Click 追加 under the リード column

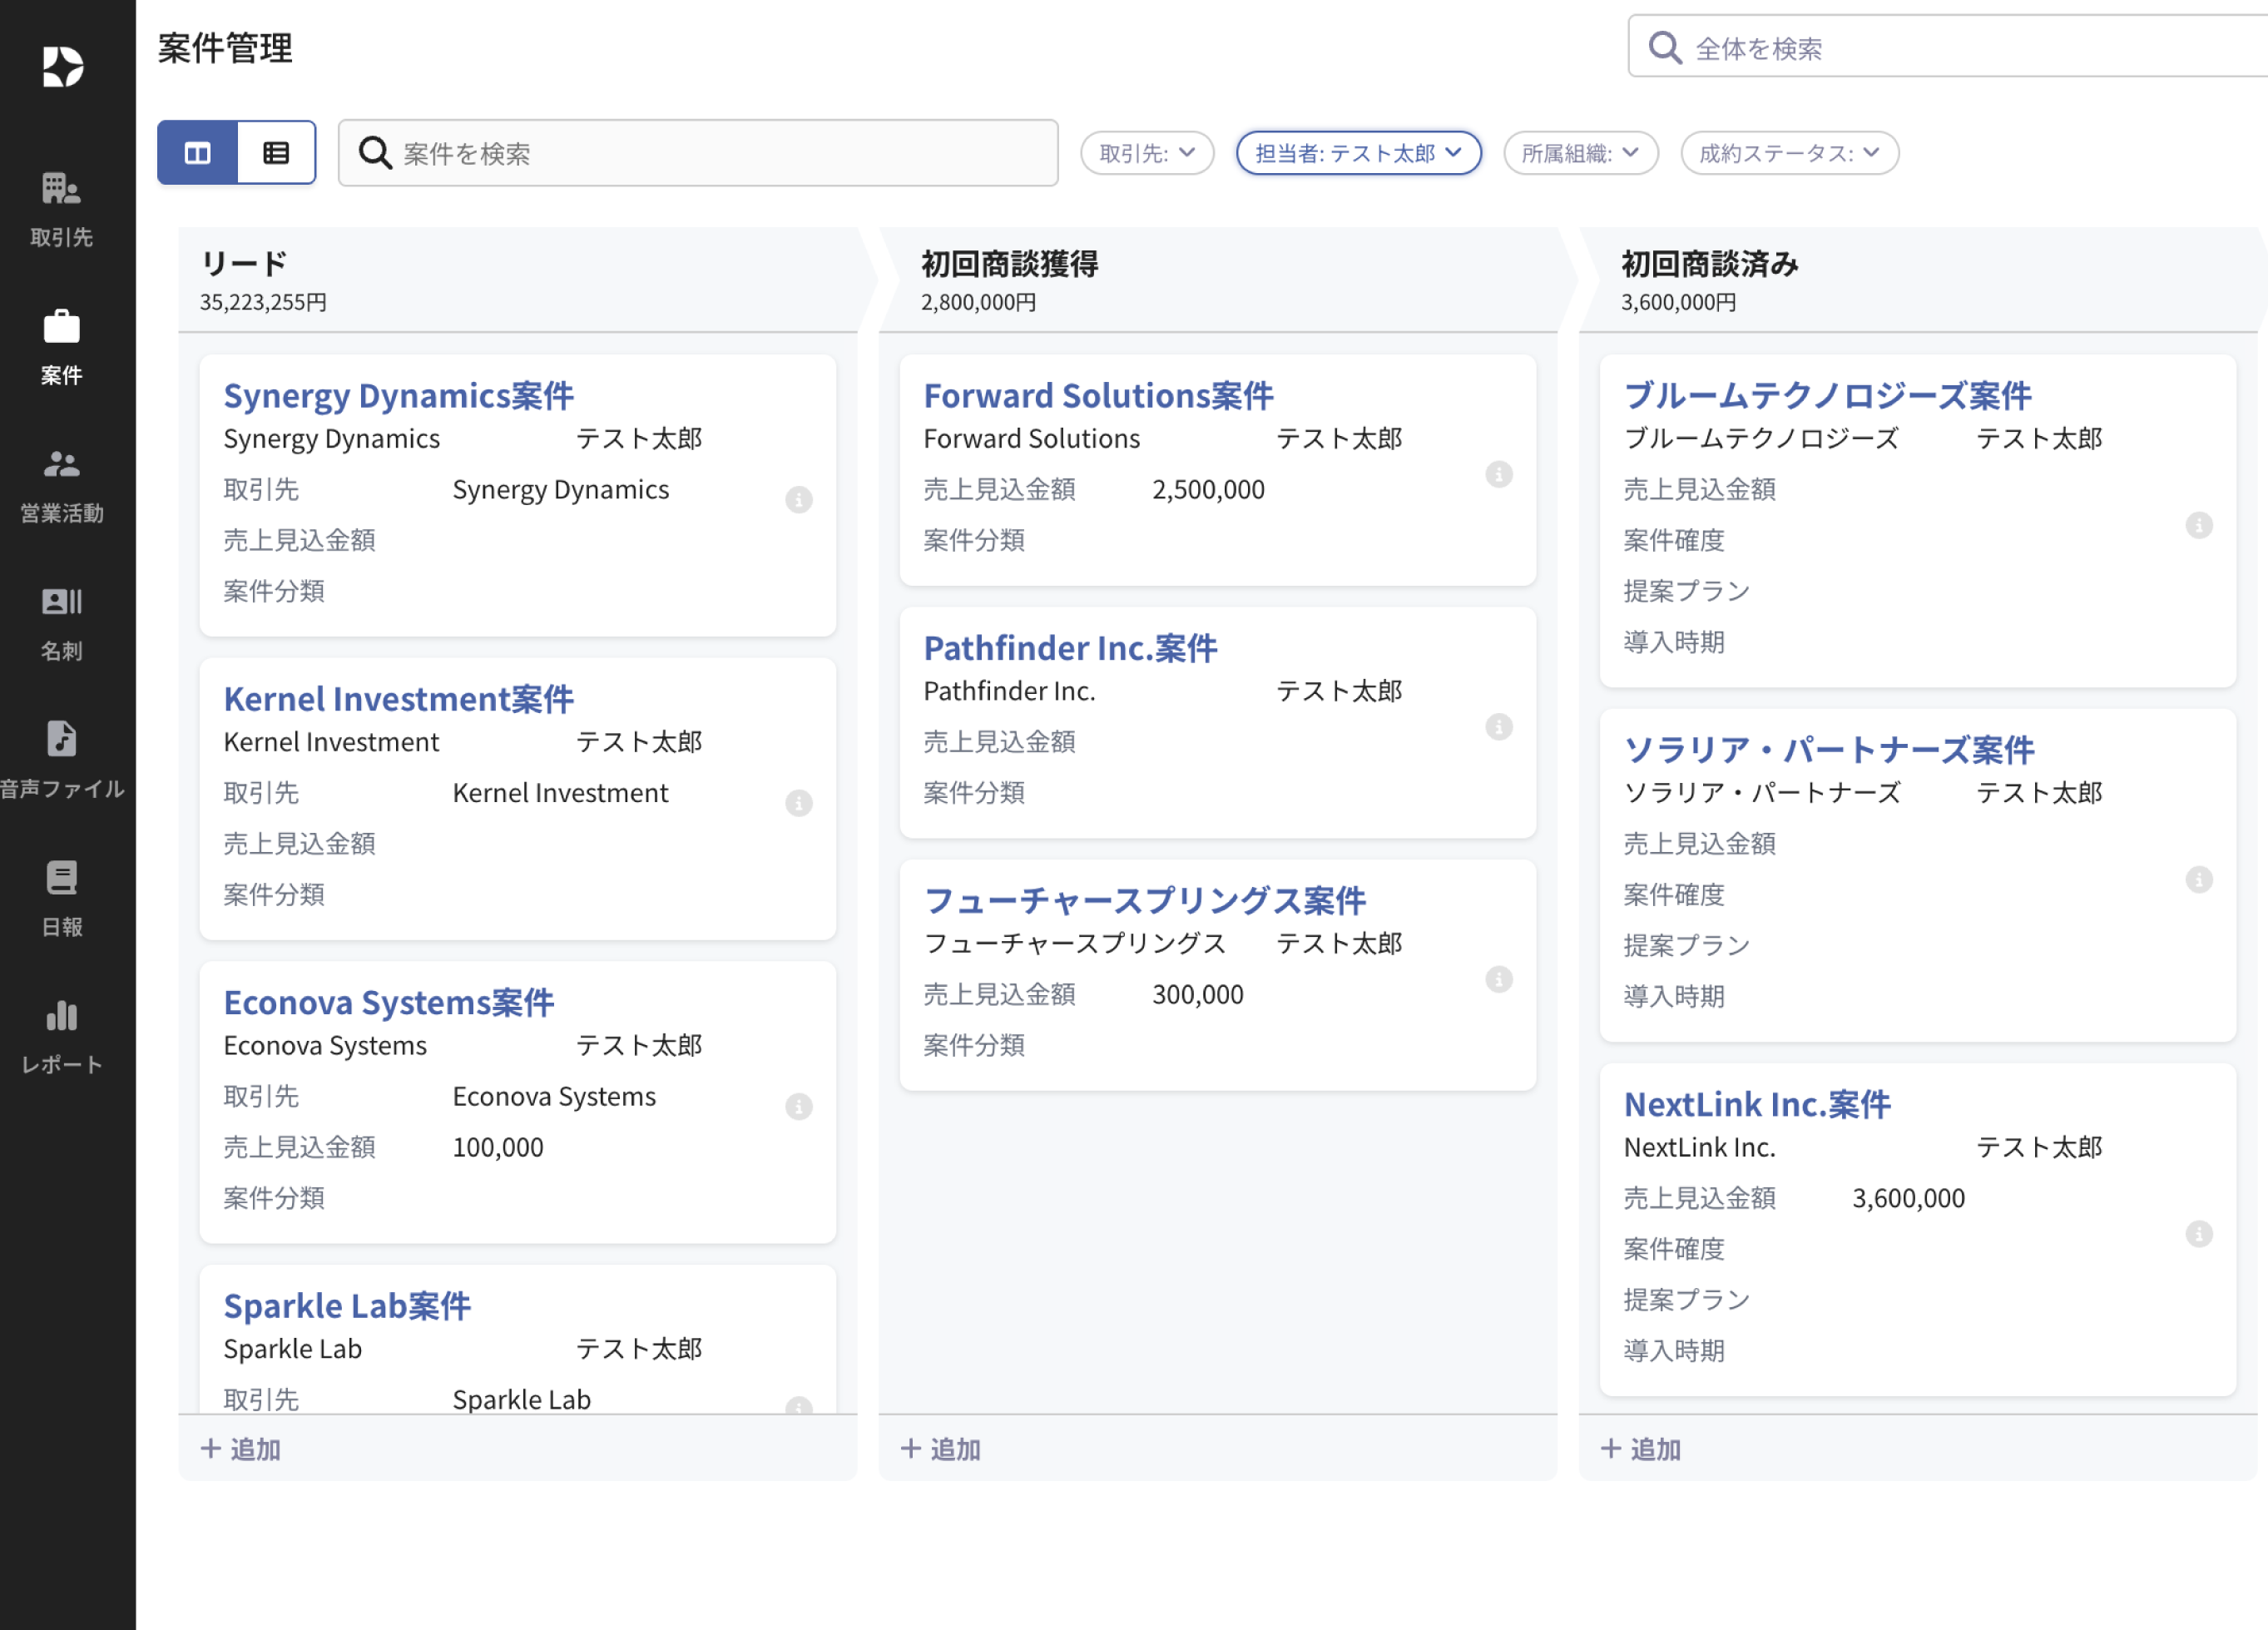(241, 1449)
